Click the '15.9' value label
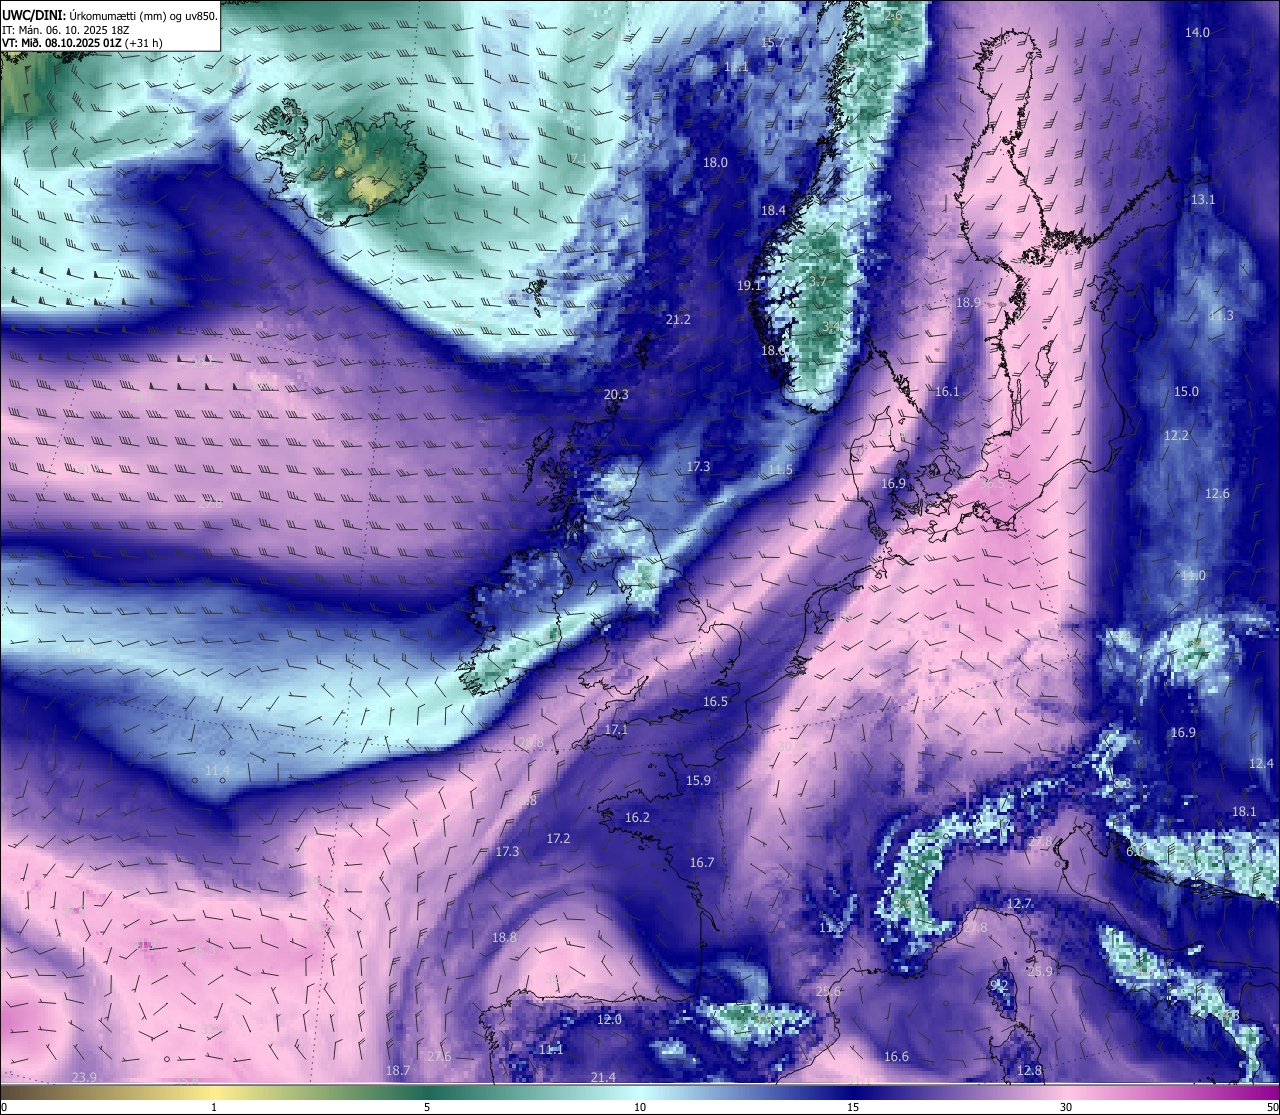This screenshot has width=1280, height=1115. tap(698, 781)
